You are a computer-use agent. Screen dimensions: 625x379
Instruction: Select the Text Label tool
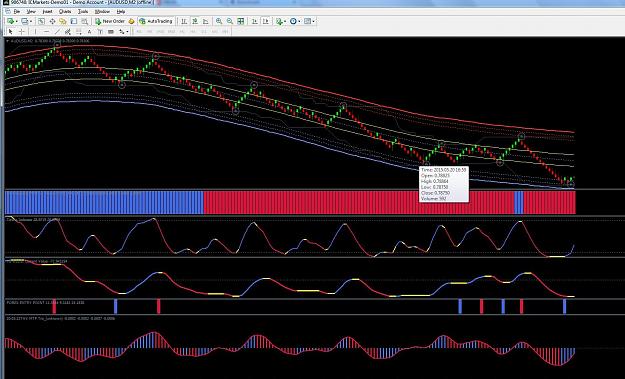pyautogui.click(x=100, y=31)
